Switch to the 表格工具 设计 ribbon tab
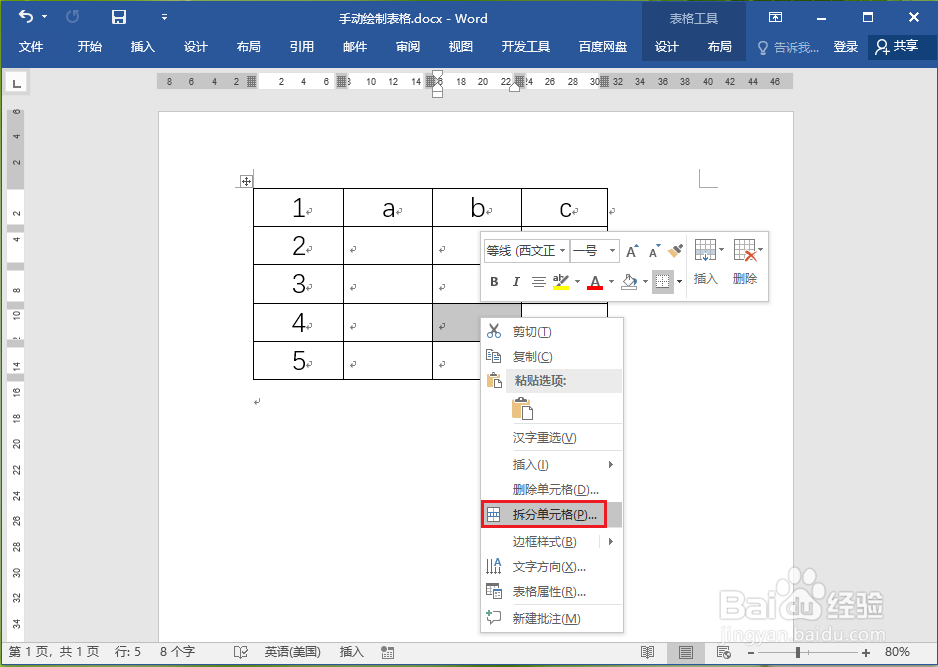 pyautogui.click(x=666, y=45)
